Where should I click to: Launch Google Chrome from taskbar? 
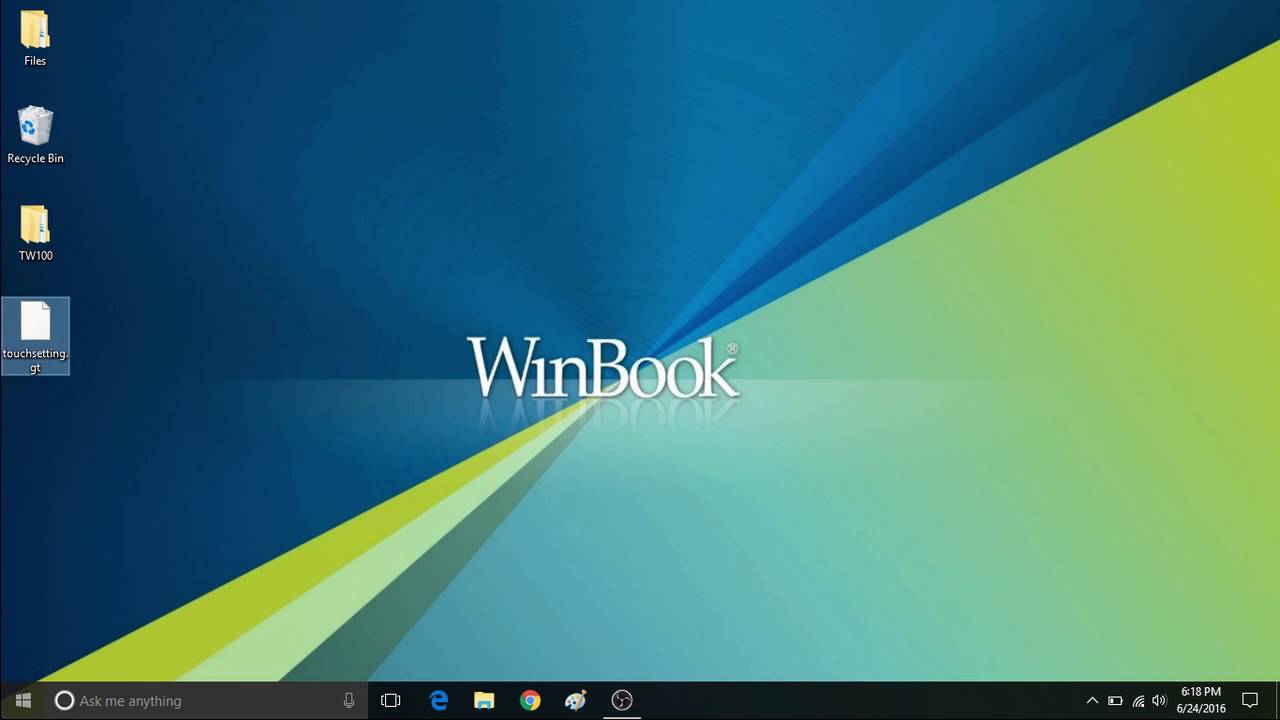(530, 700)
